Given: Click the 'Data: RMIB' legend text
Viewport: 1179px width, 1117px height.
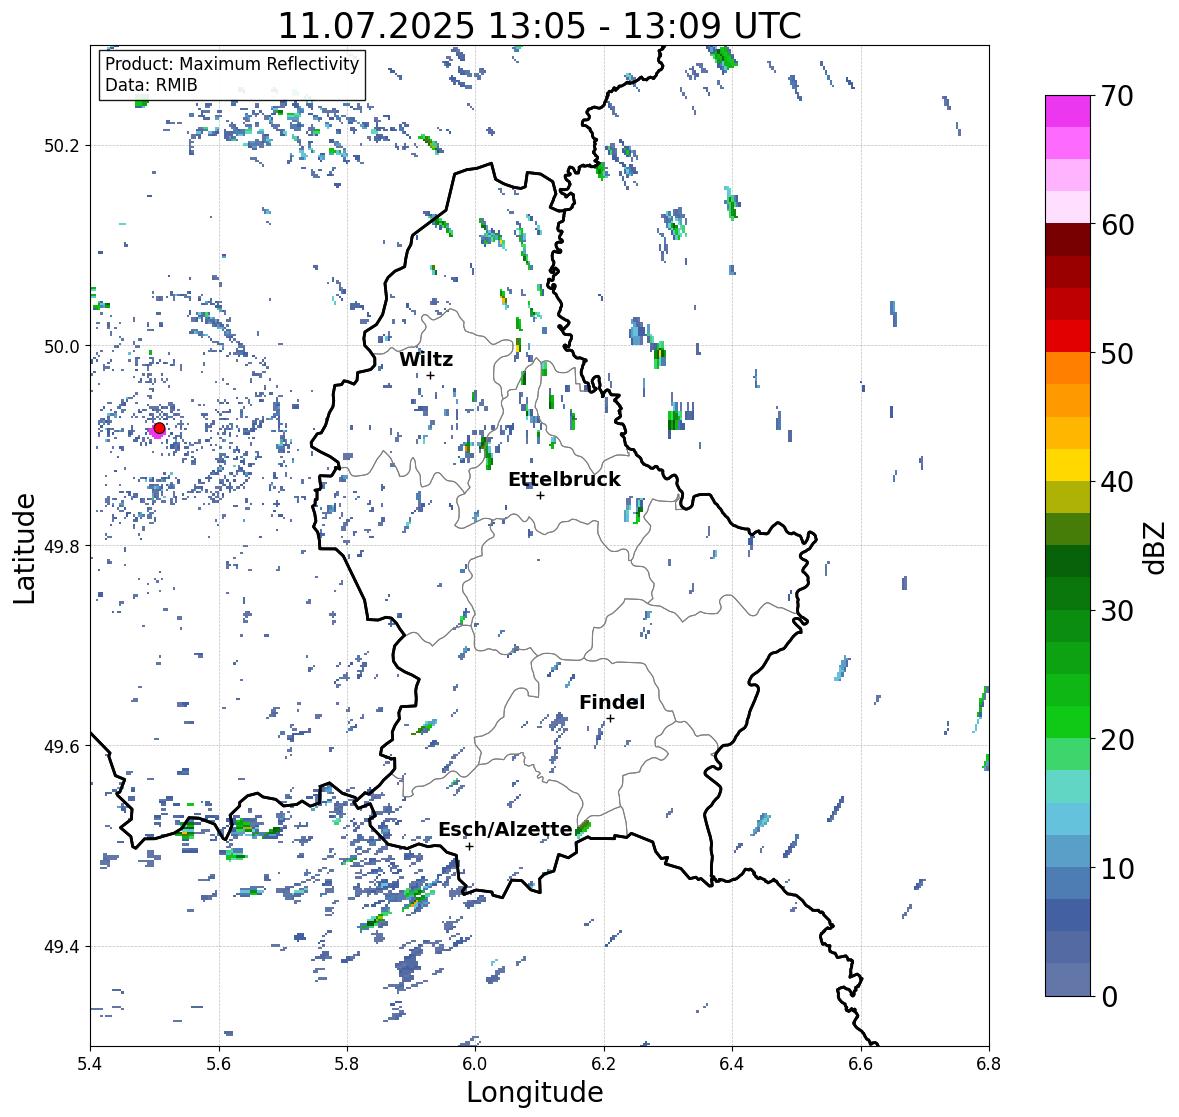Looking at the screenshot, I should (151, 85).
